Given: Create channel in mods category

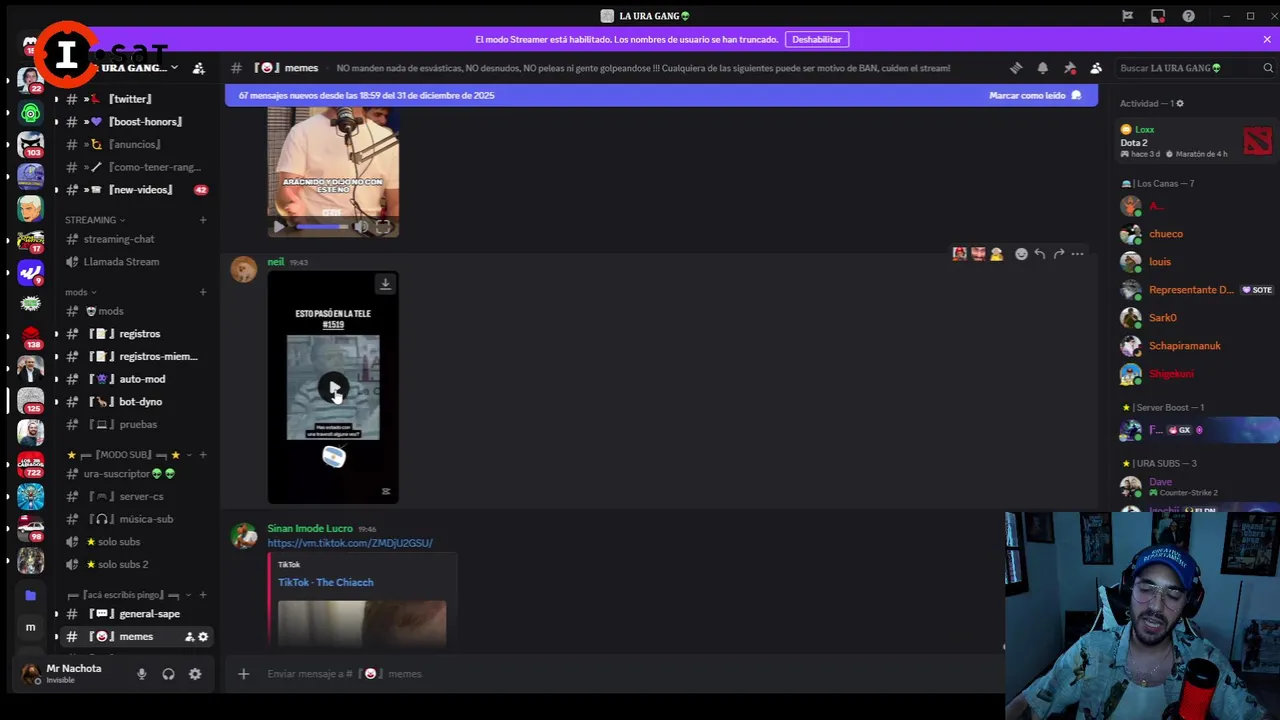Looking at the screenshot, I should pos(203,292).
